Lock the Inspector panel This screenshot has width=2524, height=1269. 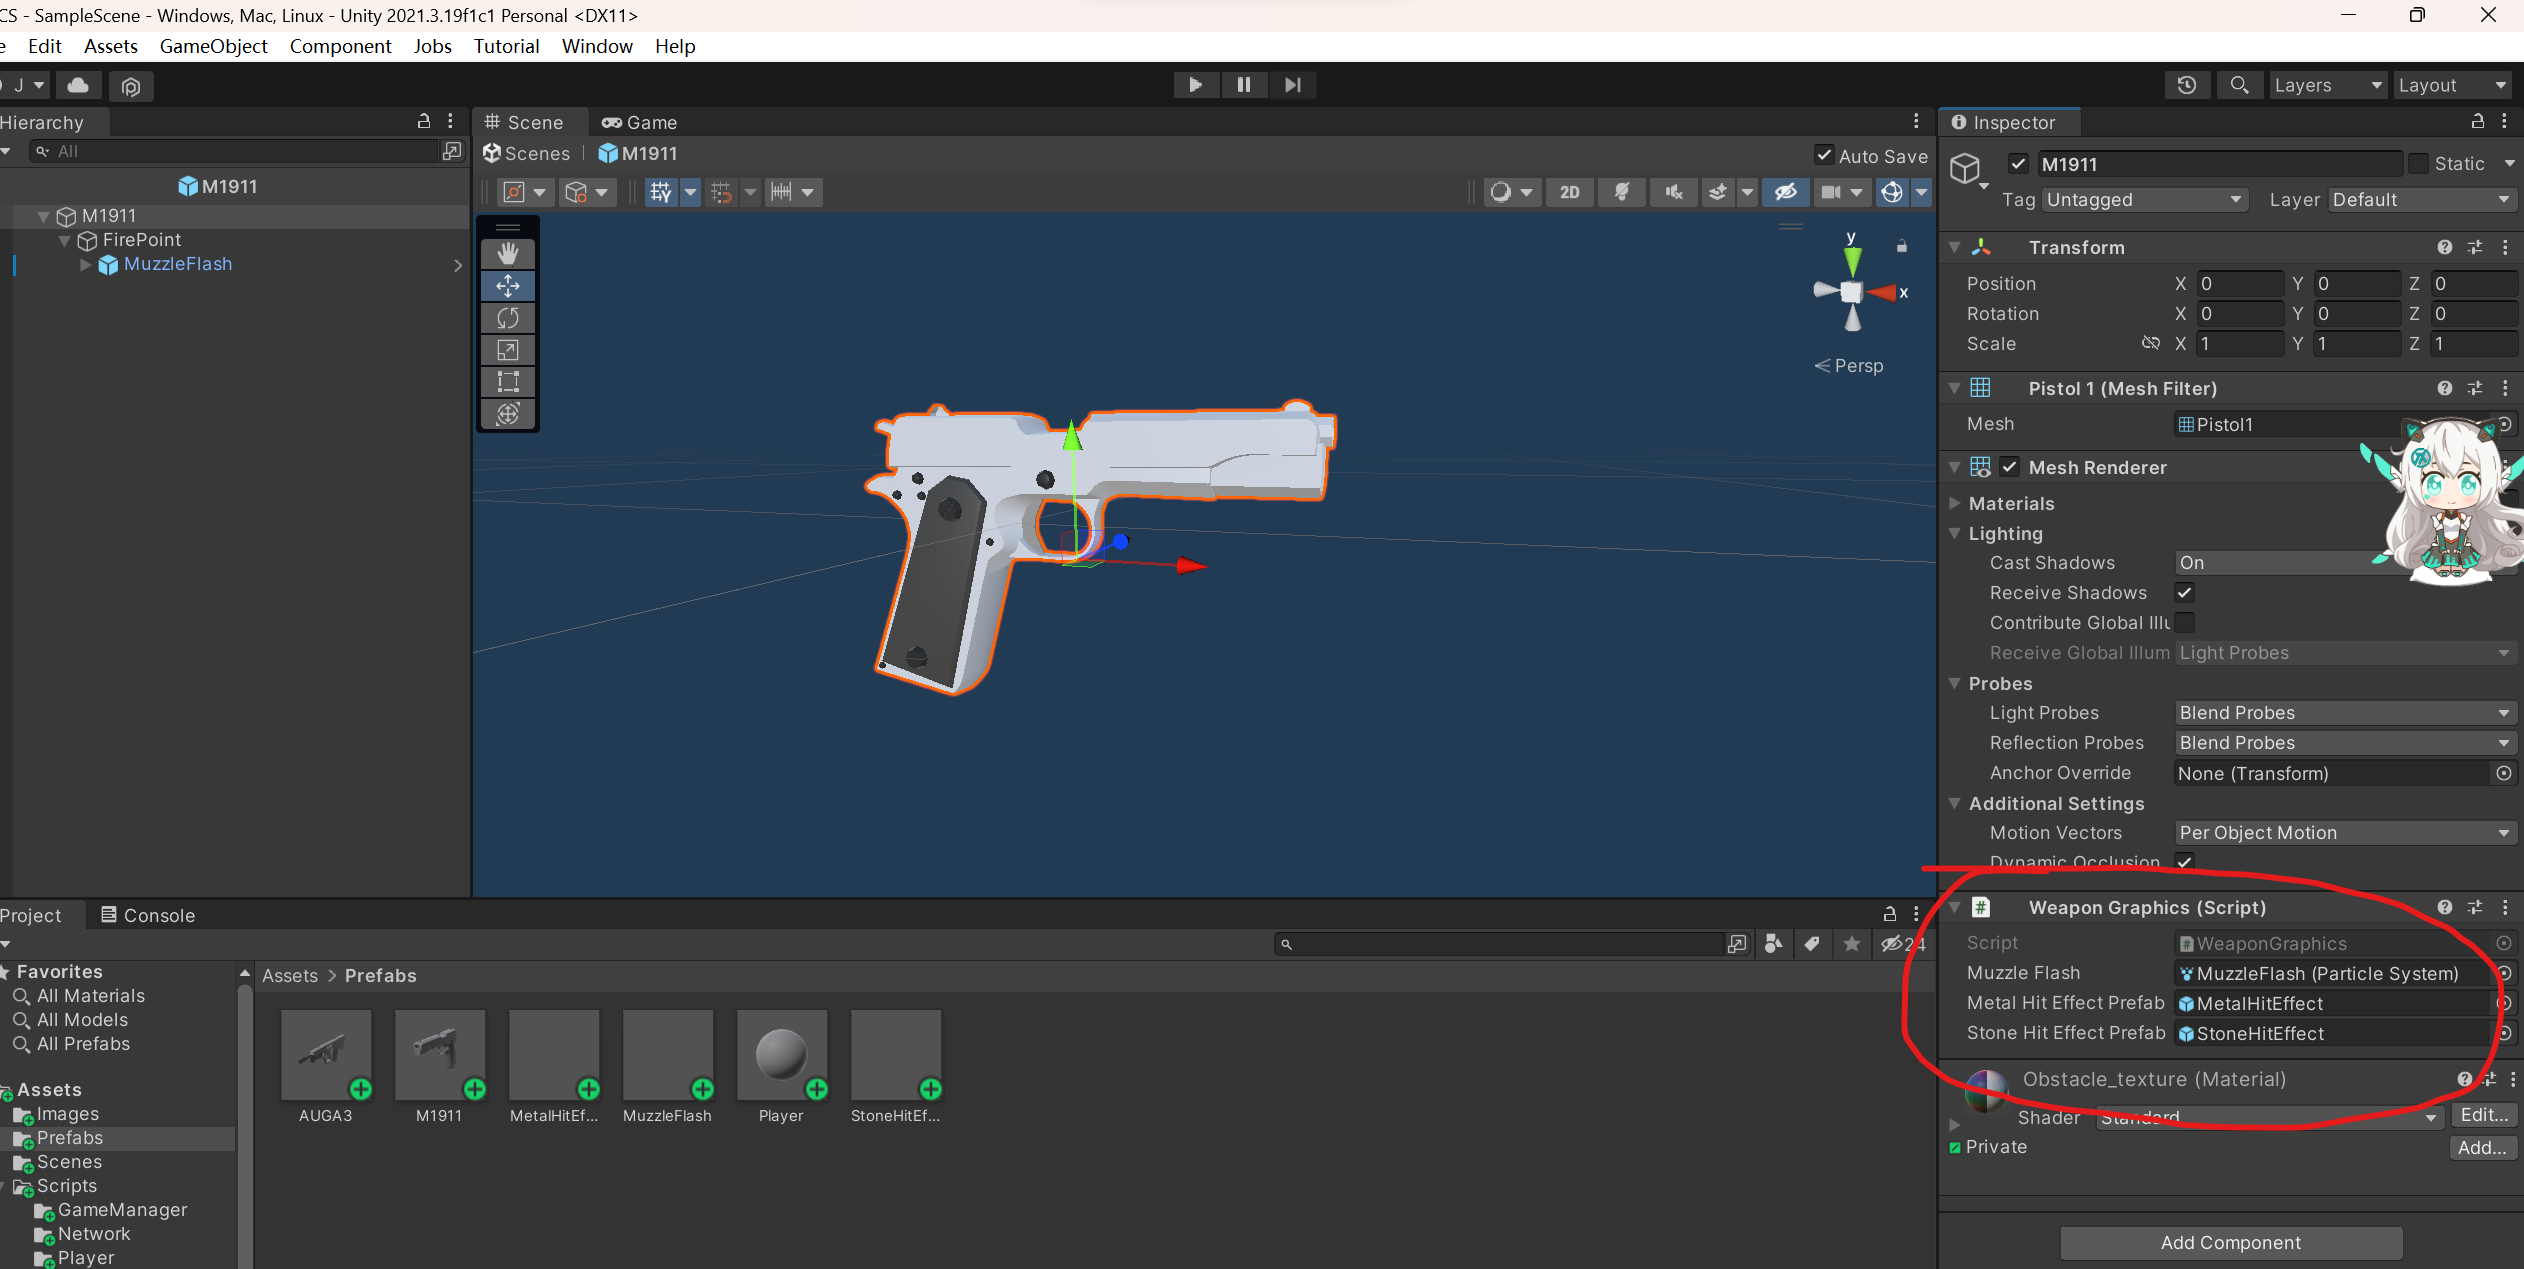pos(2478,121)
